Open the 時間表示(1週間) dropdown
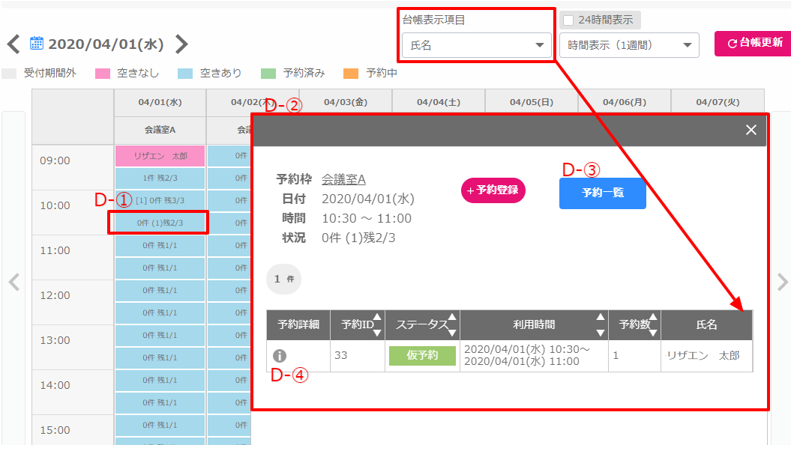Viewport: 798px width, 462px height. click(629, 45)
